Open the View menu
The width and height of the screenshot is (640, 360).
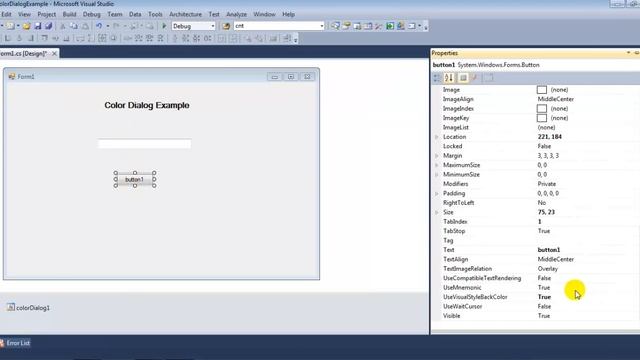[x=24, y=14]
